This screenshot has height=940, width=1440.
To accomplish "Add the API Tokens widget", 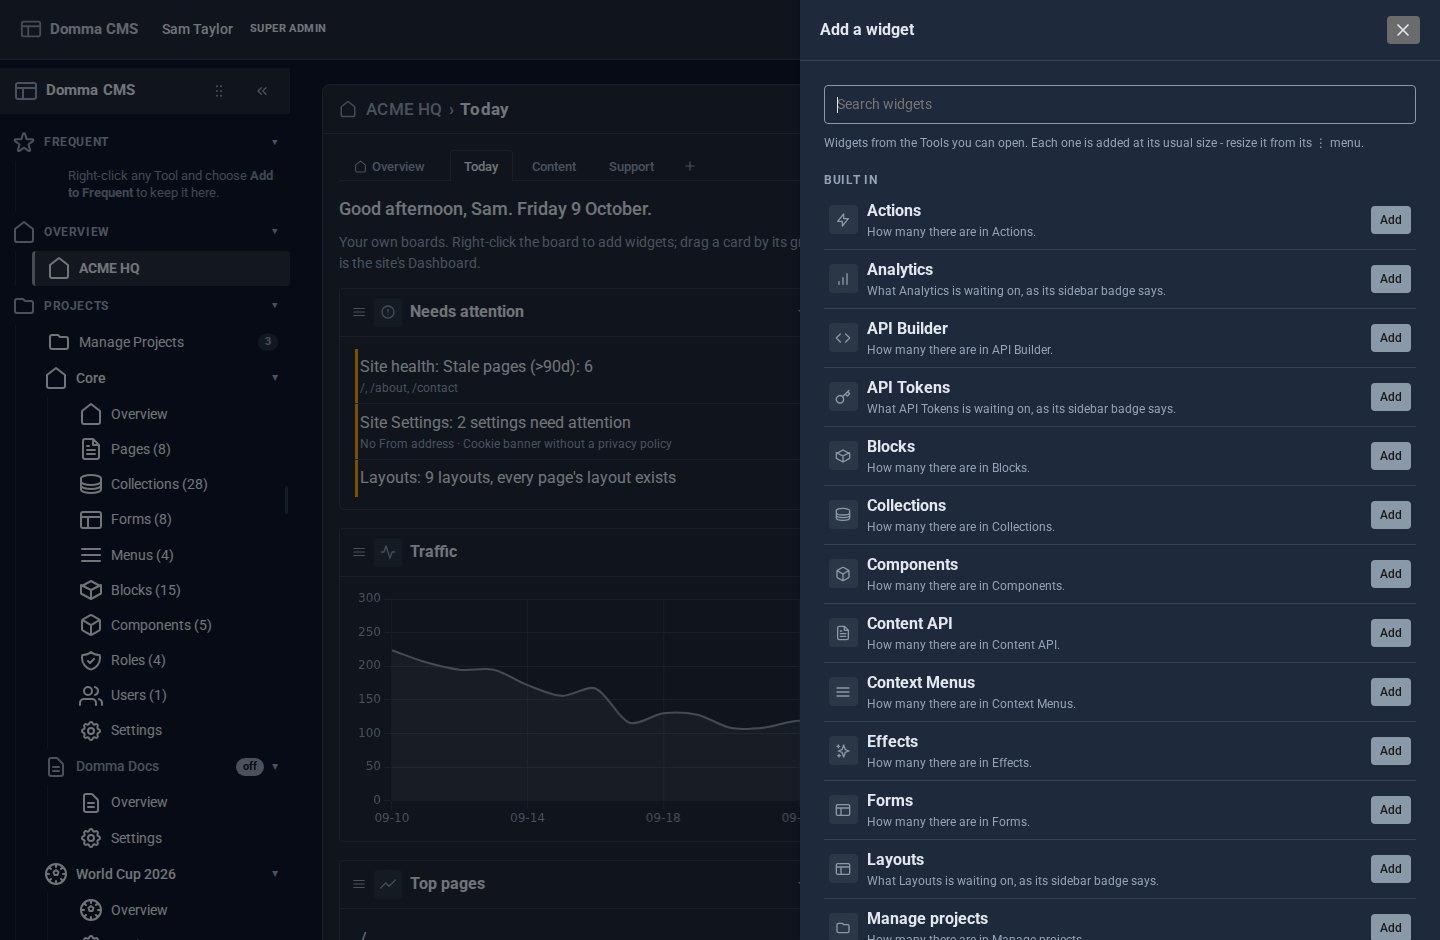I will [x=1391, y=397].
